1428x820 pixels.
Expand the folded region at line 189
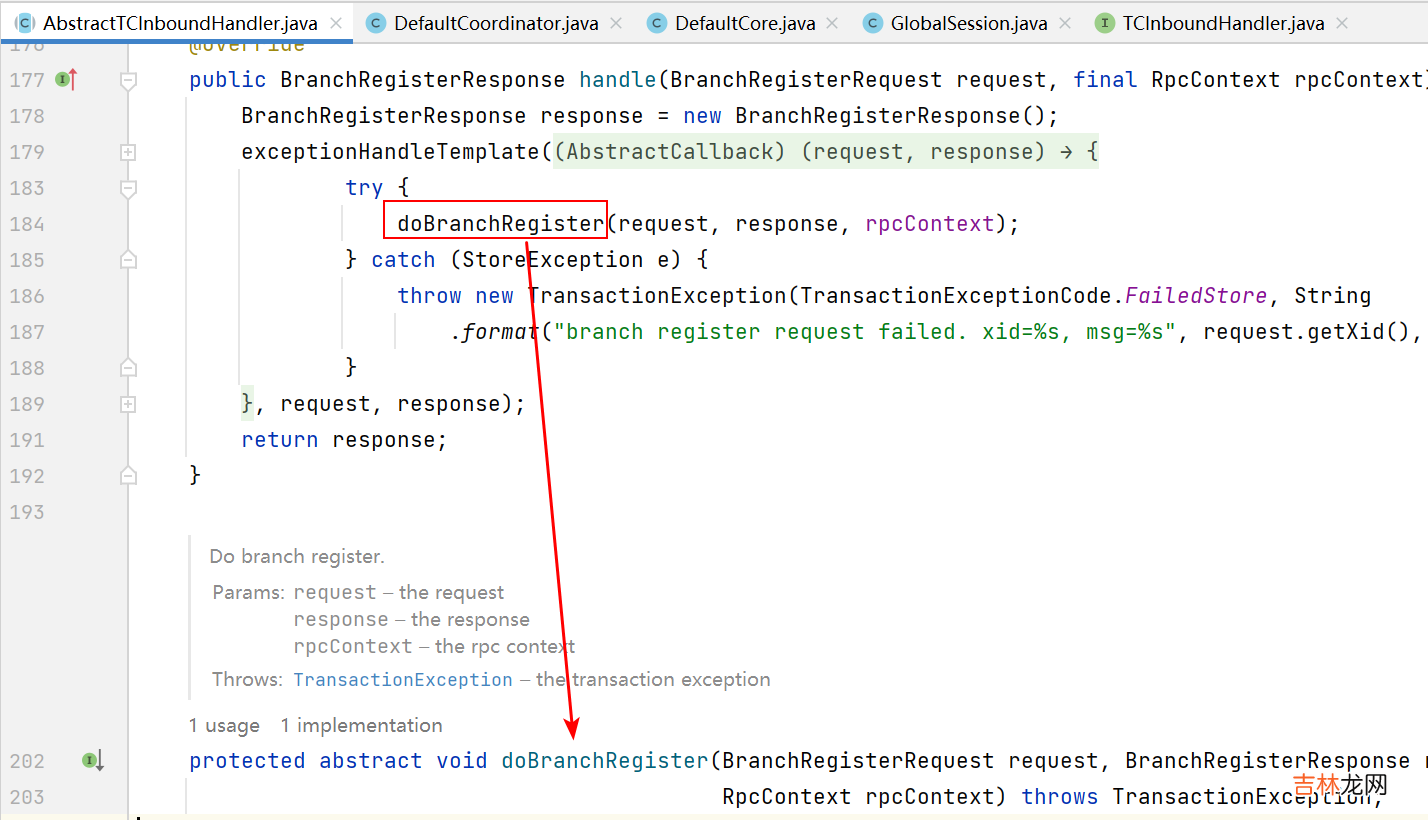[128, 404]
